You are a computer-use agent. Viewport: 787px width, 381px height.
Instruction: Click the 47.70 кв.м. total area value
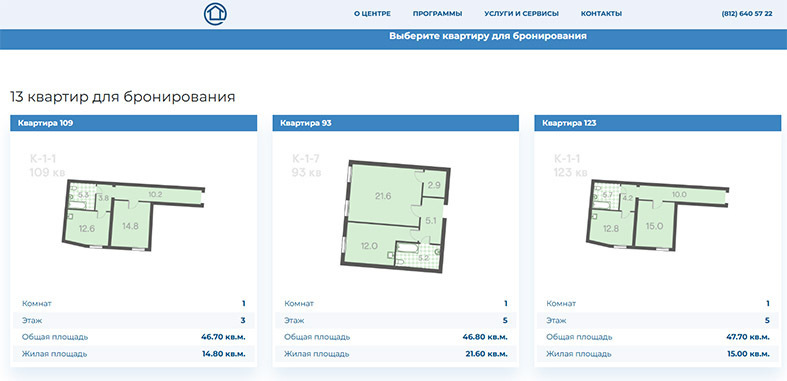pyautogui.click(x=747, y=337)
